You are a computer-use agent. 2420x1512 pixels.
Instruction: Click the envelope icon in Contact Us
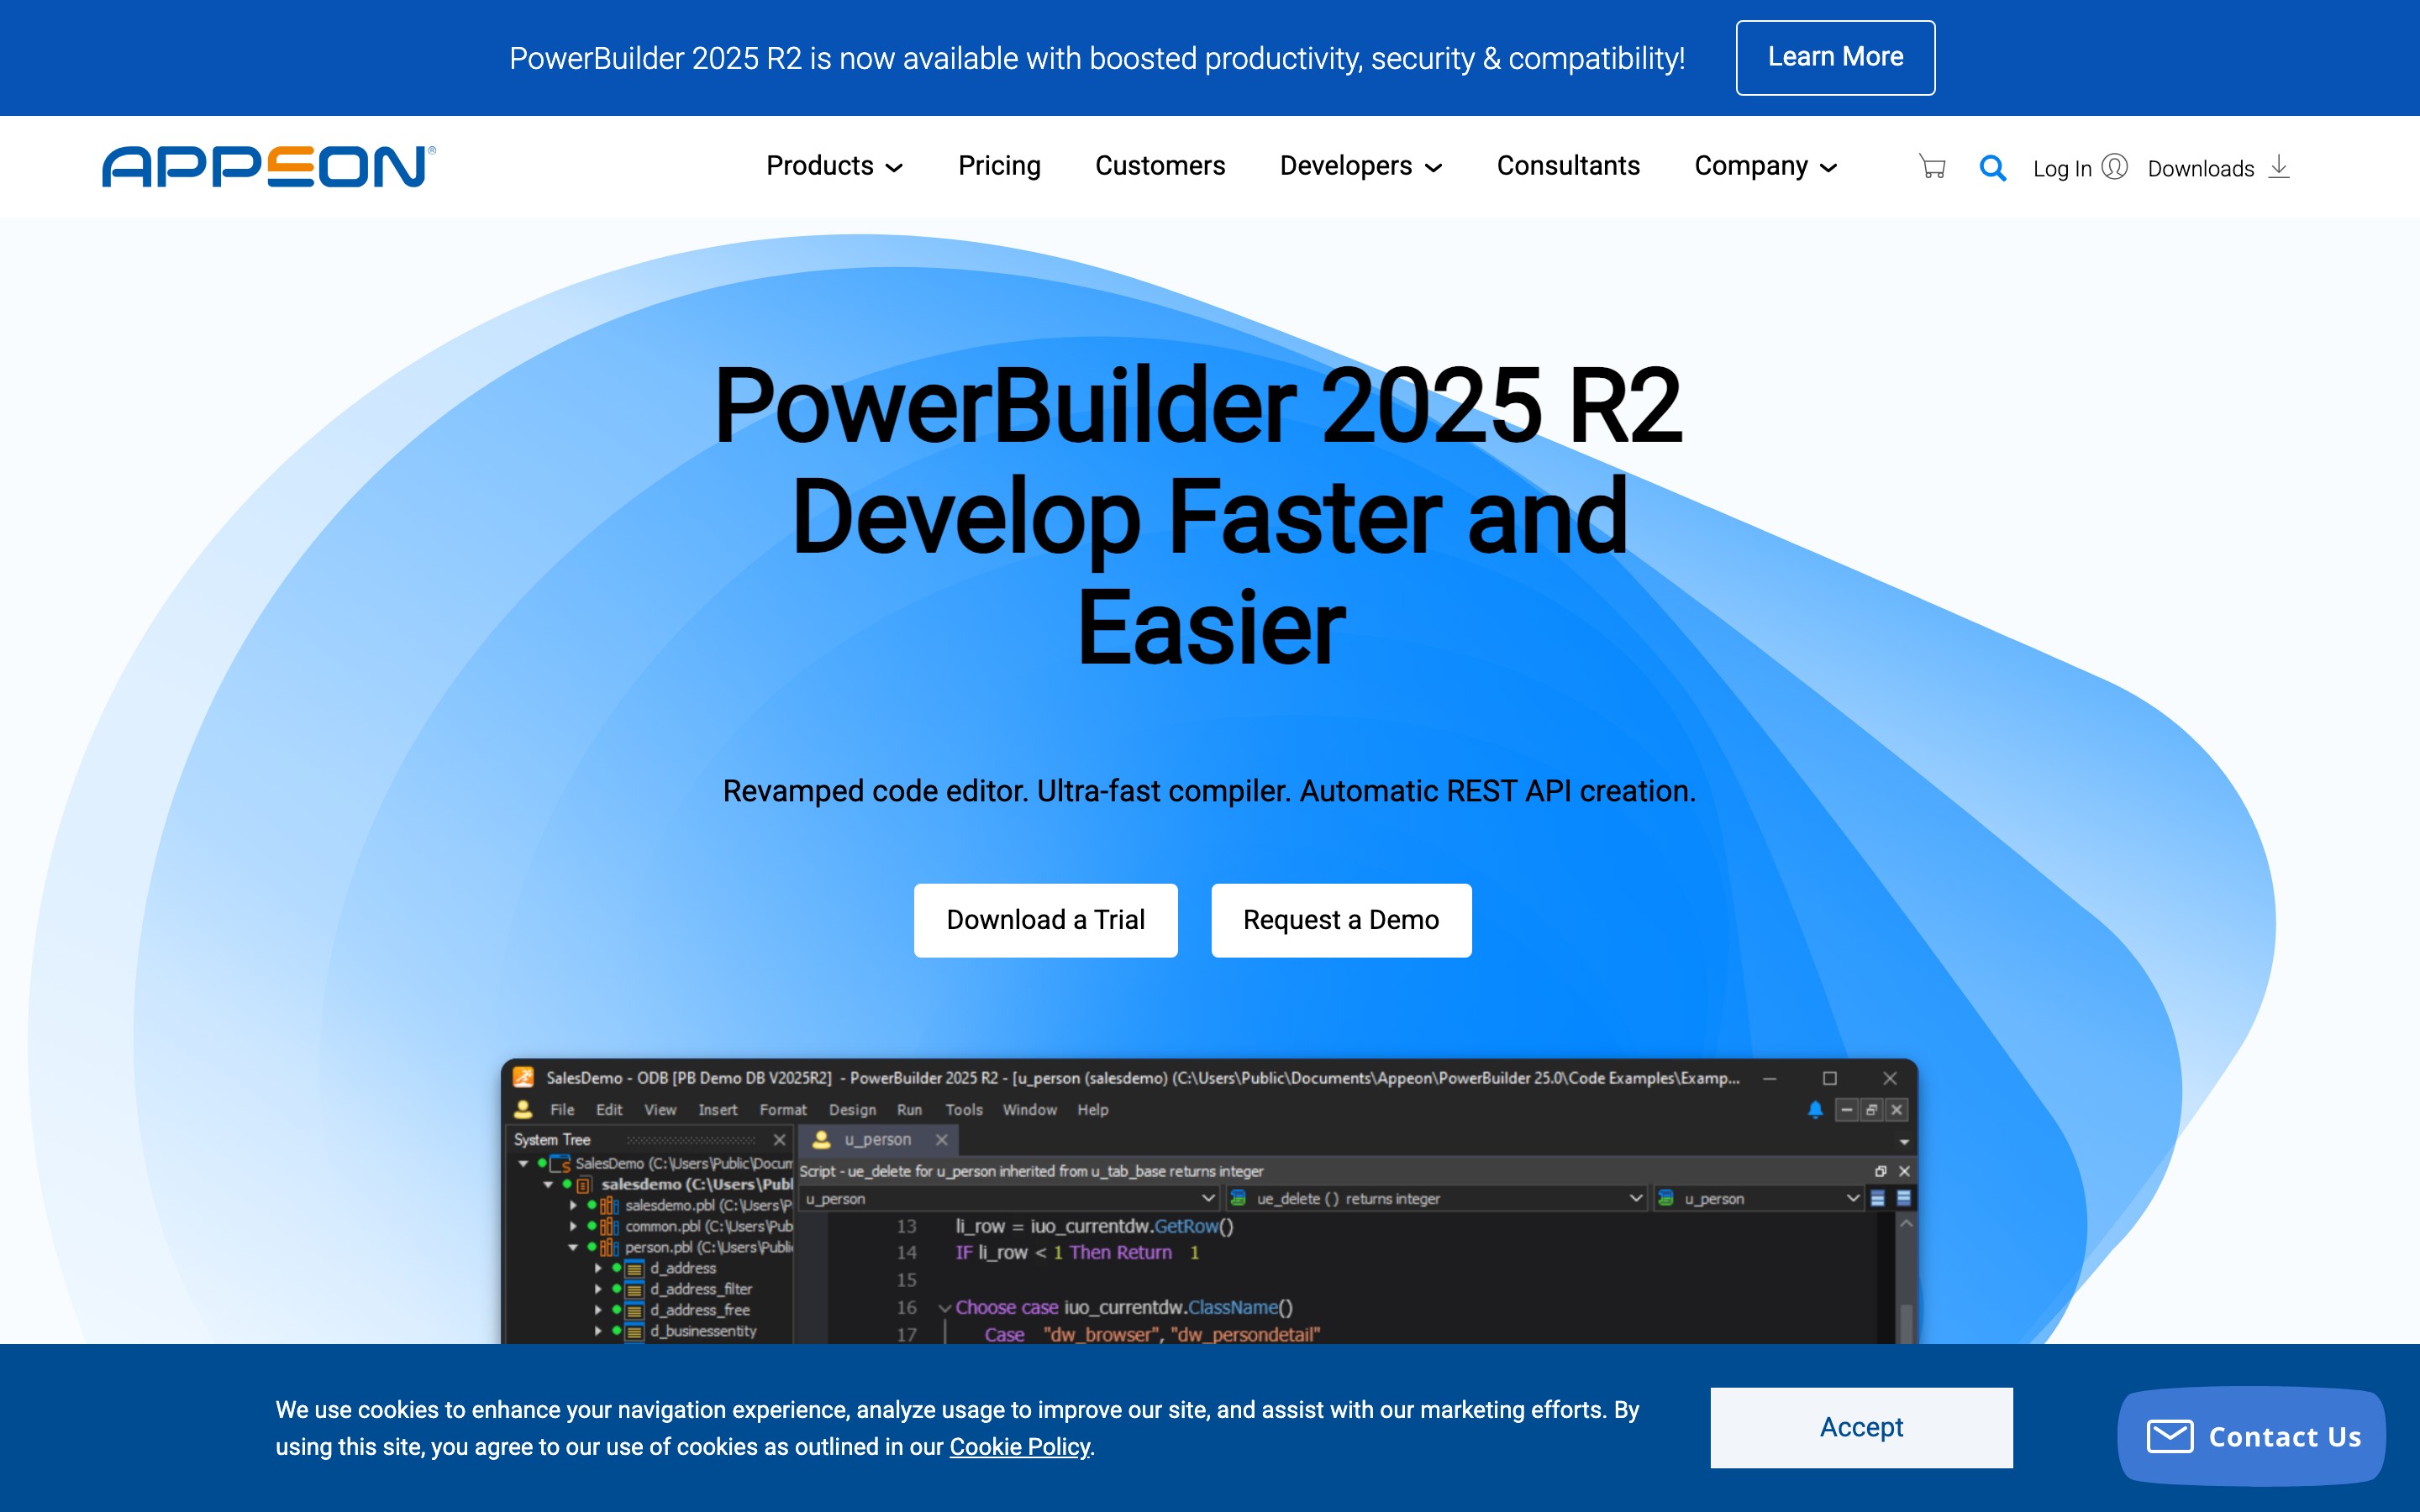2169,1436
